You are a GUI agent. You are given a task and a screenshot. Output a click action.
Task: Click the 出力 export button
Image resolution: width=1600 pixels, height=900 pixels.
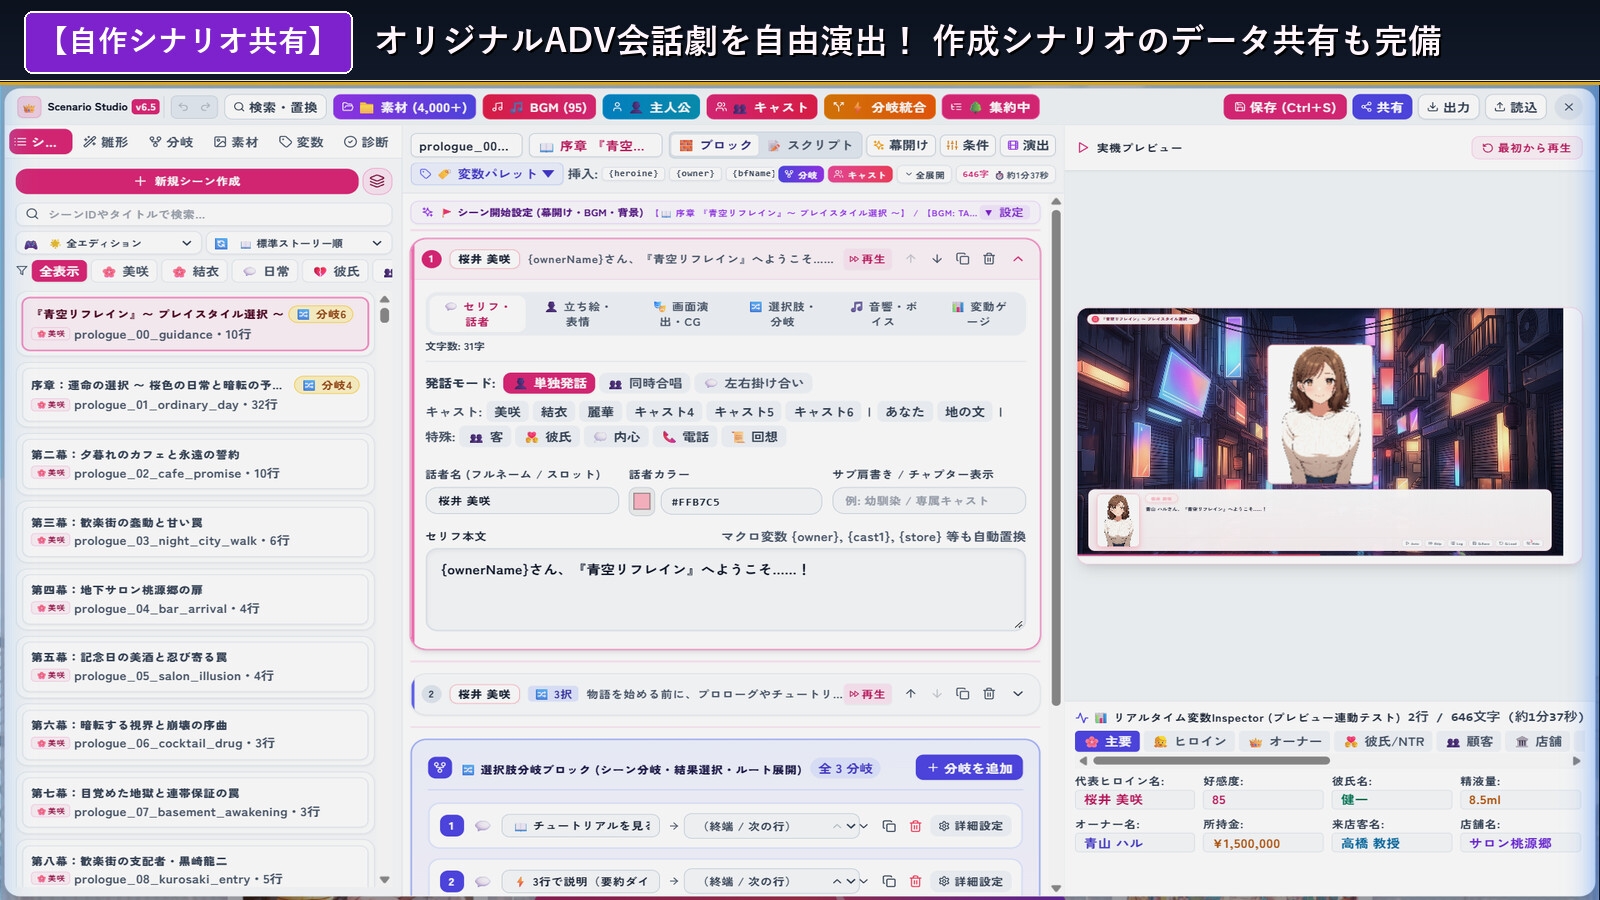tap(1448, 107)
